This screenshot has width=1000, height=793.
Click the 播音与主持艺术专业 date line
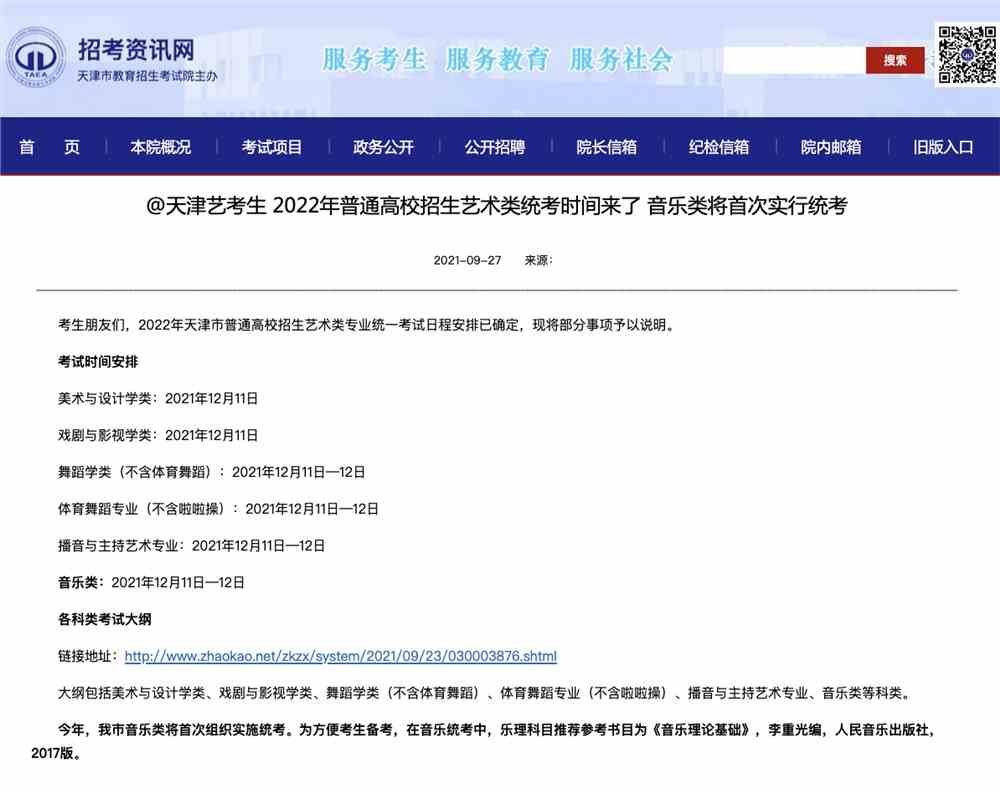coord(191,545)
